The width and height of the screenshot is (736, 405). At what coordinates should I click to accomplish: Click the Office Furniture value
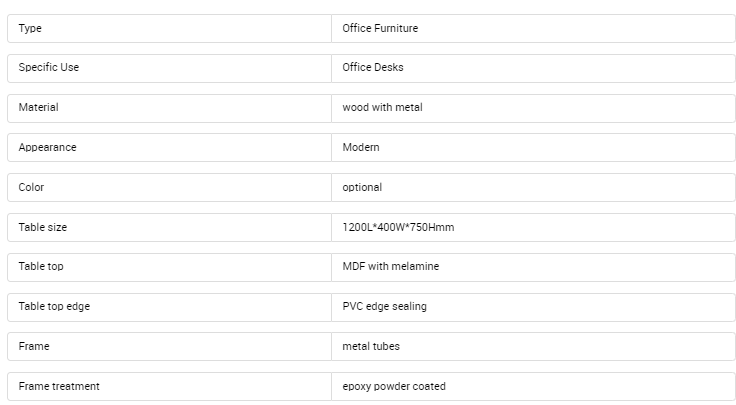pyautogui.click(x=380, y=28)
